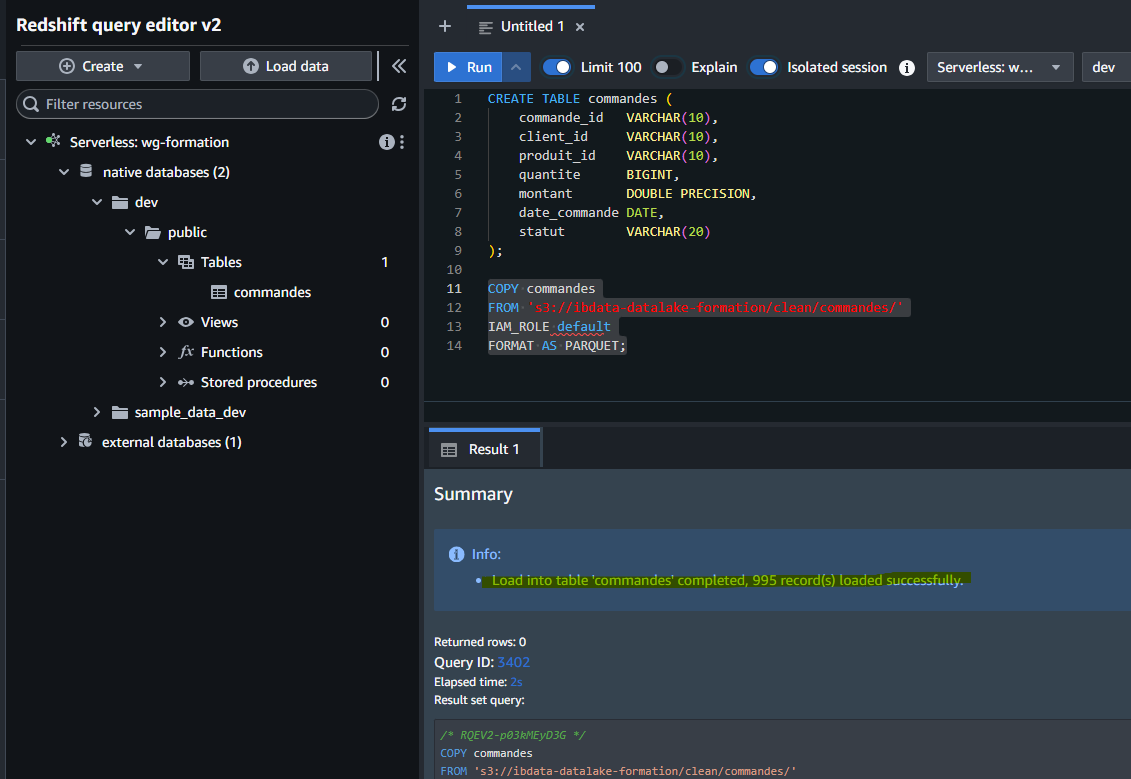Click 'COPY commandes' on editor line 11
1131x779 pixels.
(542, 289)
